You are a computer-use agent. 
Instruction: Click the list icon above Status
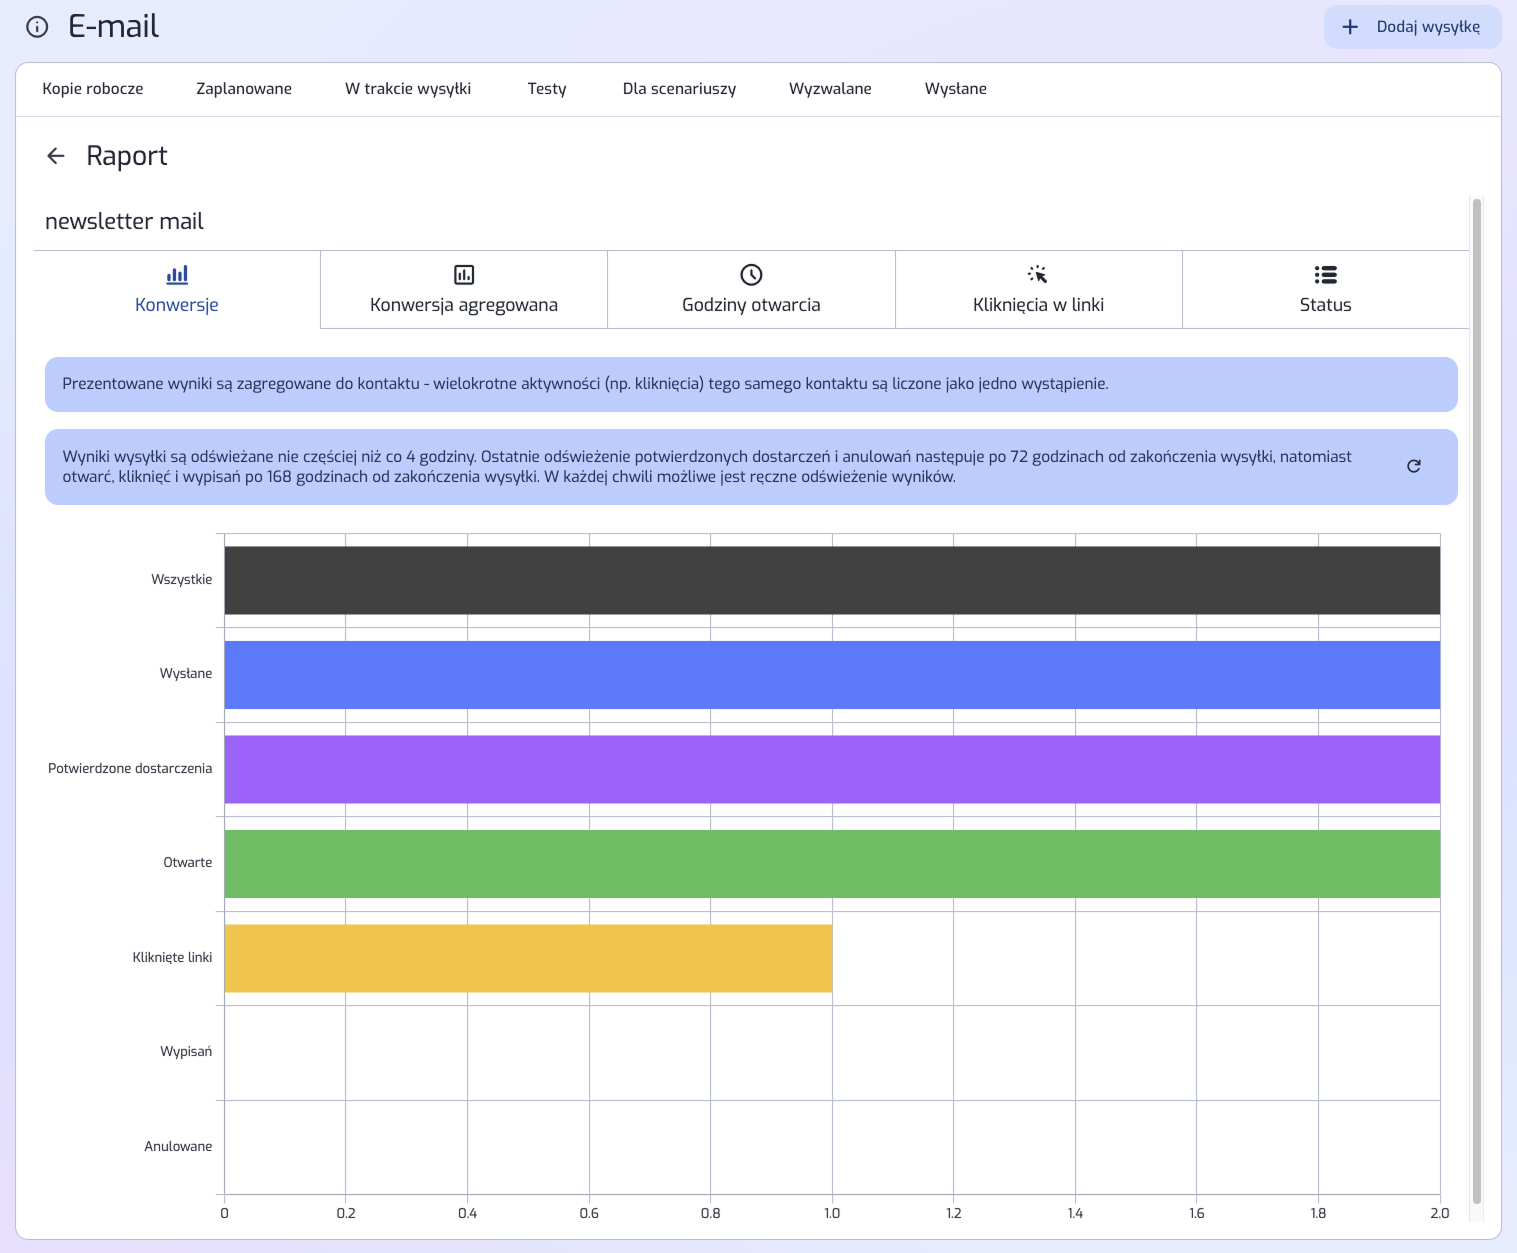pos(1326,275)
